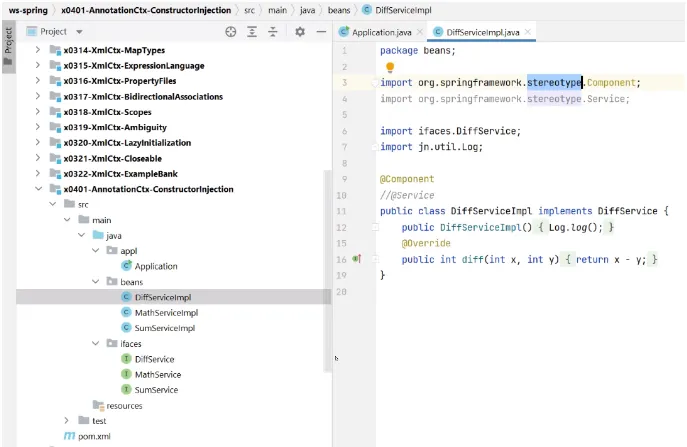Expand x0316-XmlCtx-PropertyFiles module
Viewport: 687px width, 447px height.
(x=38, y=81)
